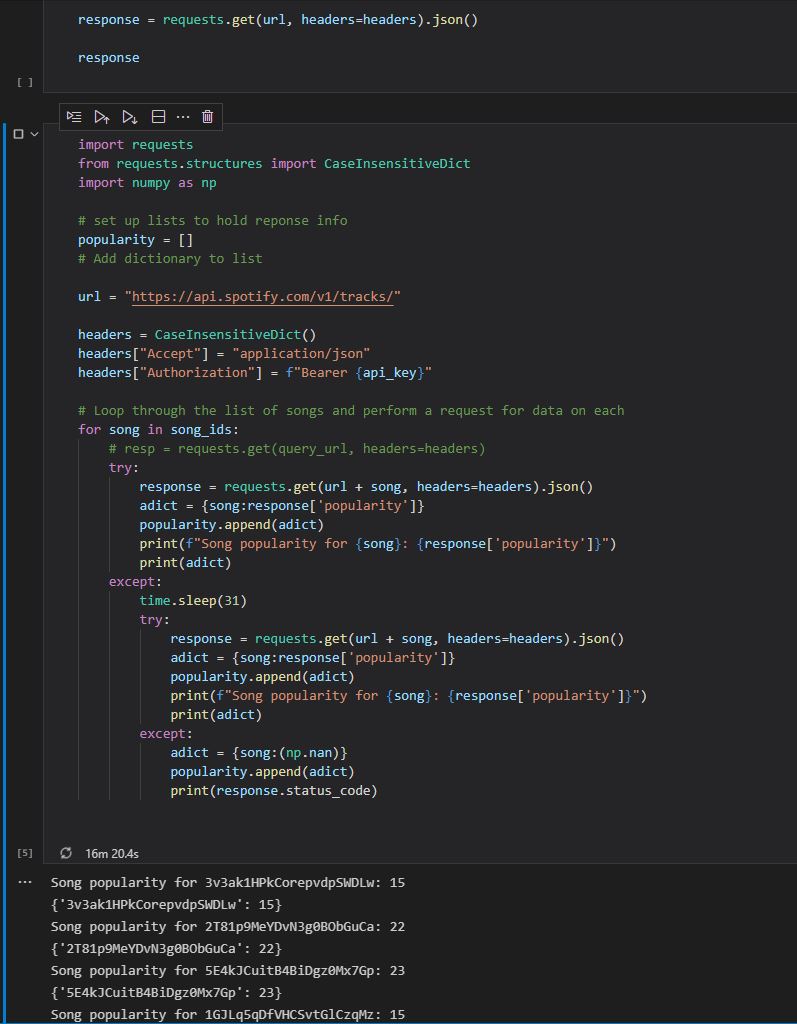Click the execution count [5] label
797x1024 pixels.
(25, 853)
